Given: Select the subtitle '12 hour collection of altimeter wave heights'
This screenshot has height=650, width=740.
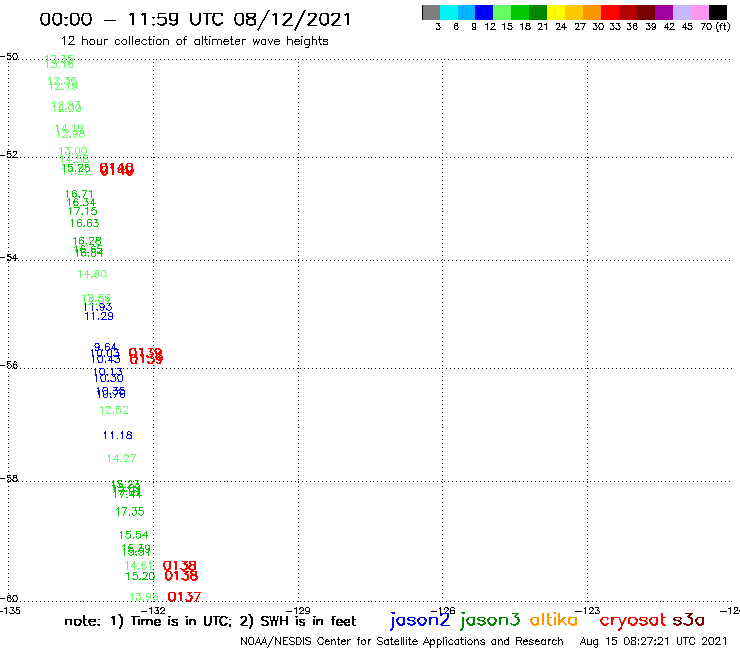Looking at the screenshot, I should (194, 41).
